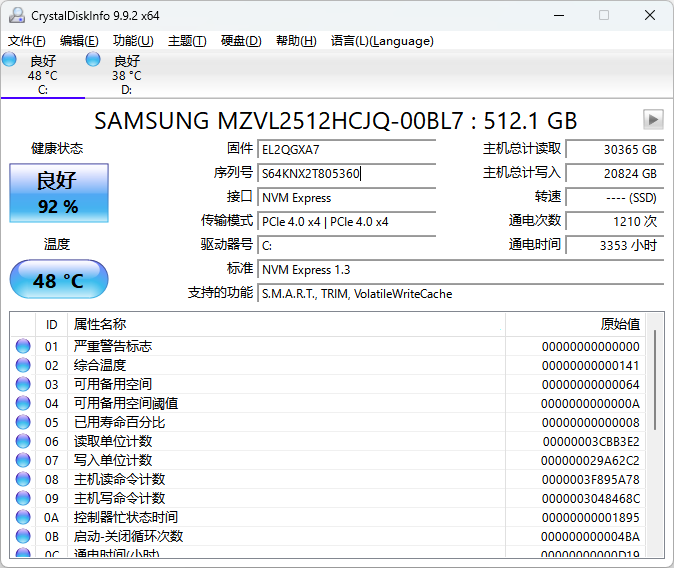The height and width of the screenshot is (568, 674).
Task: Click status orb for attribute 05 已用寿命百分比
Action: [x=23, y=422]
